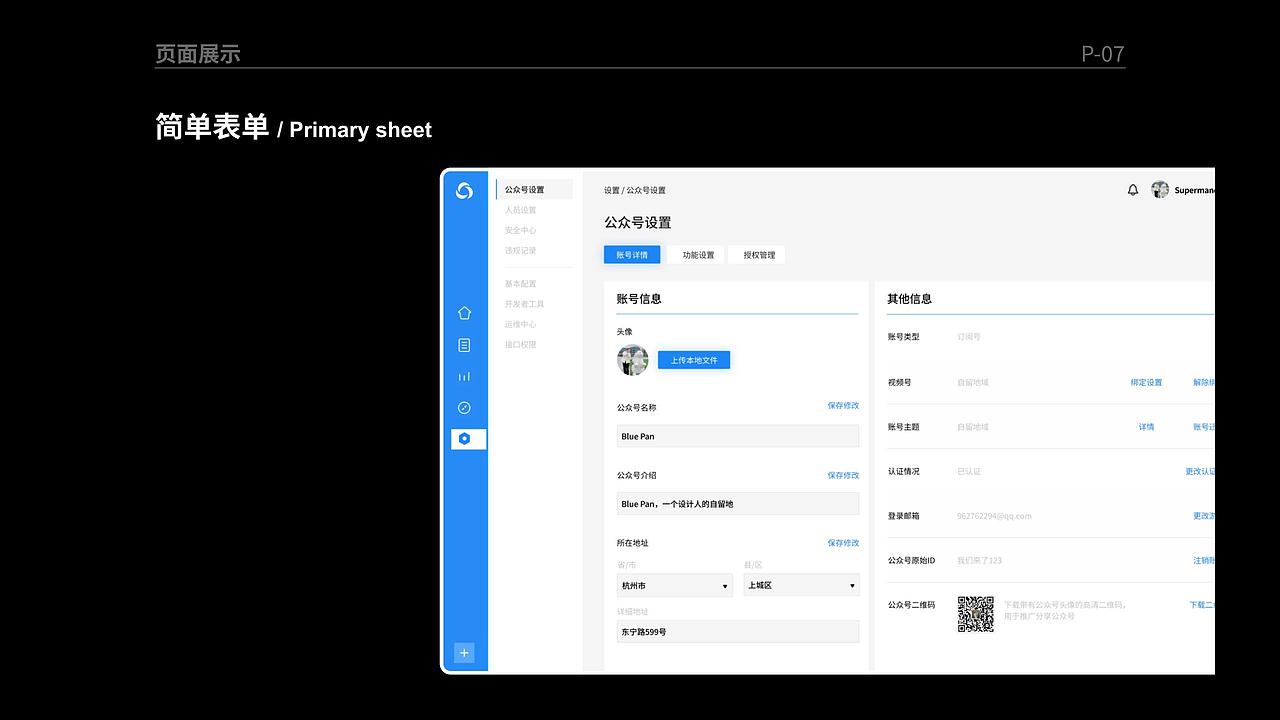Click the swirl app logo
The width and height of the screenshot is (1280, 720).
[464, 190]
